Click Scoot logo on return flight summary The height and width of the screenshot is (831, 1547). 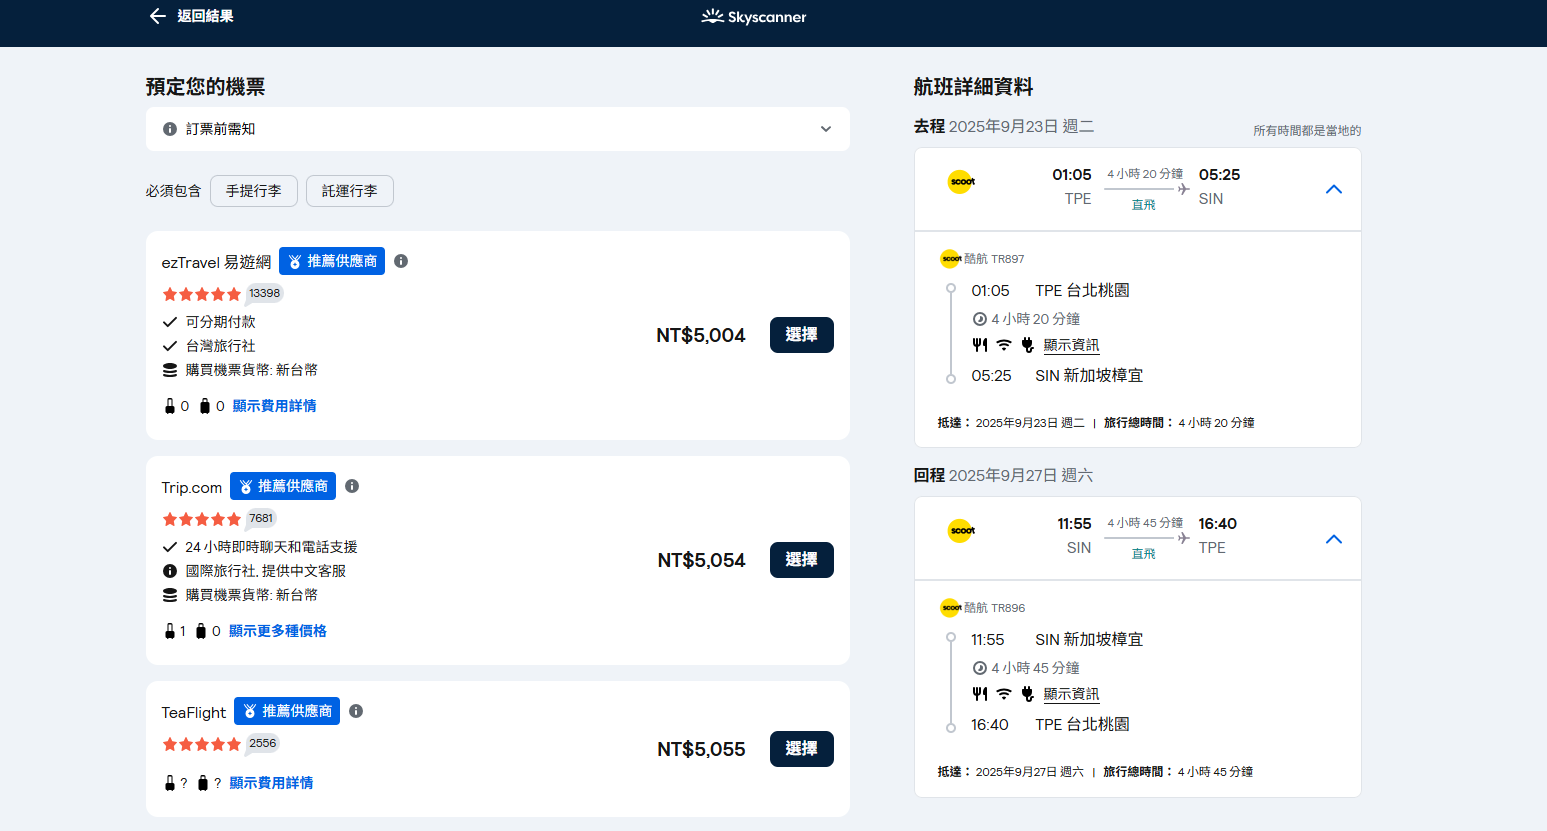(x=962, y=530)
